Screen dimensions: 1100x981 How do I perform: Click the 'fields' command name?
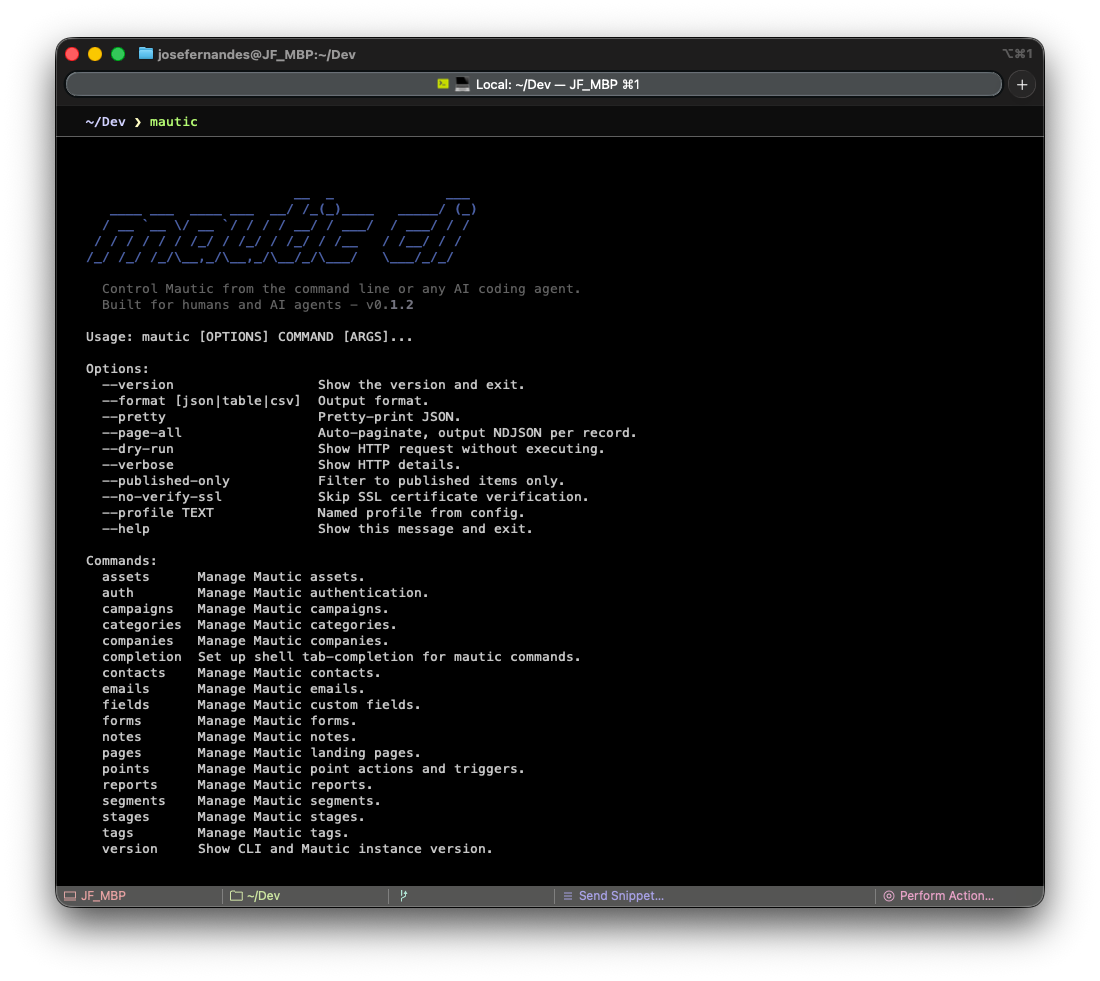point(126,705)
